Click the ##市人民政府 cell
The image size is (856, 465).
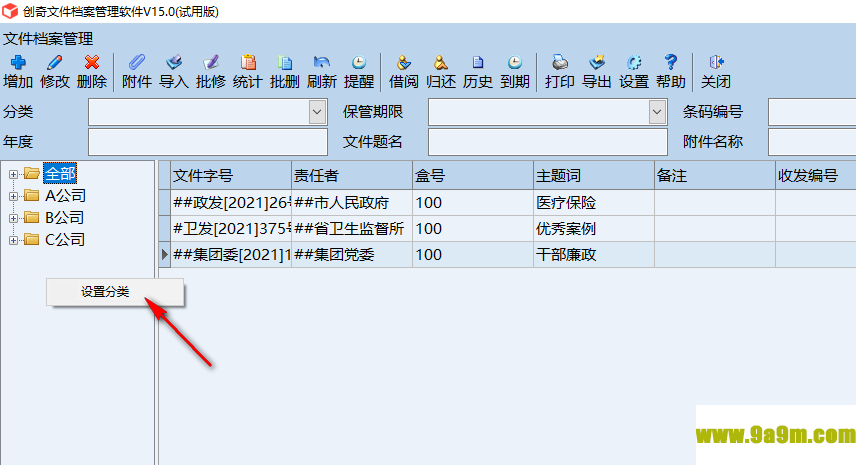point(352,202)
